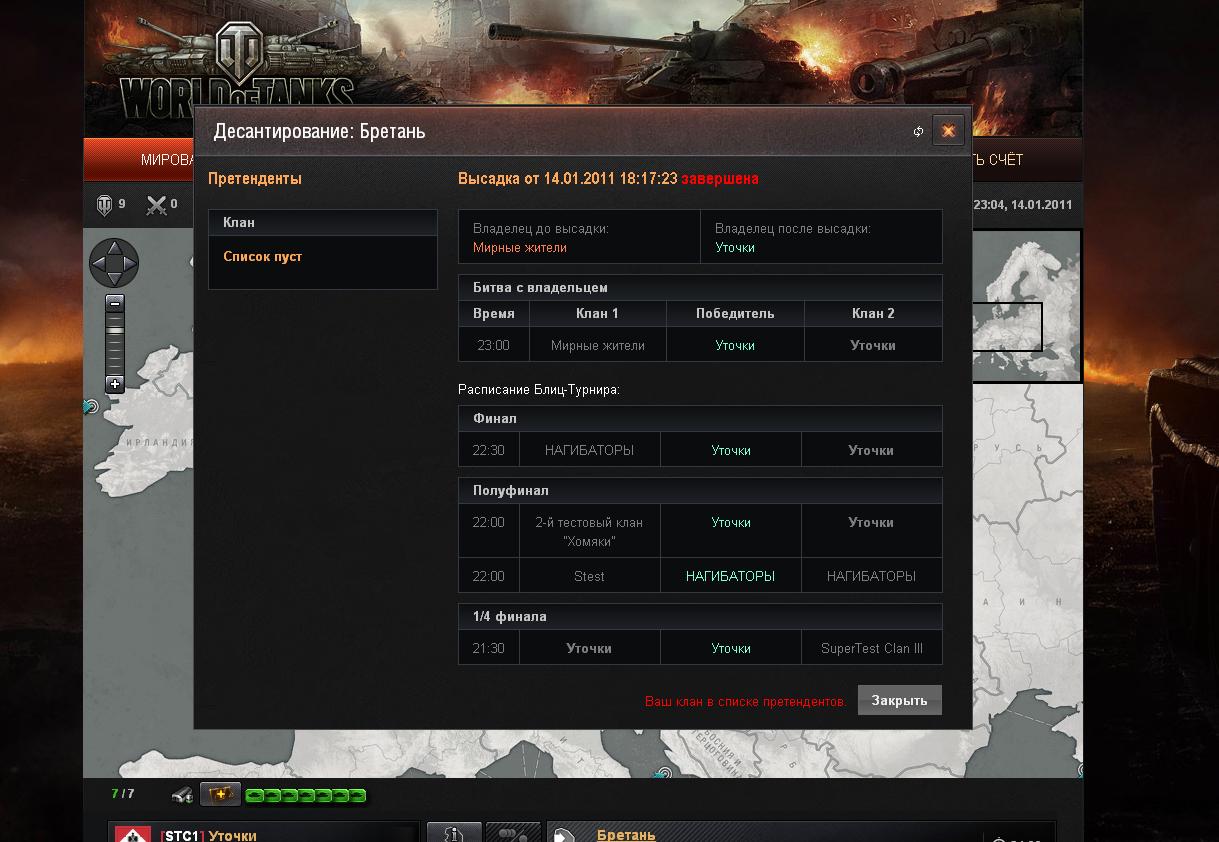Viewport: 1219px width, 842px height.
Task: Click the green chips progress row
Action: point(305,796)
